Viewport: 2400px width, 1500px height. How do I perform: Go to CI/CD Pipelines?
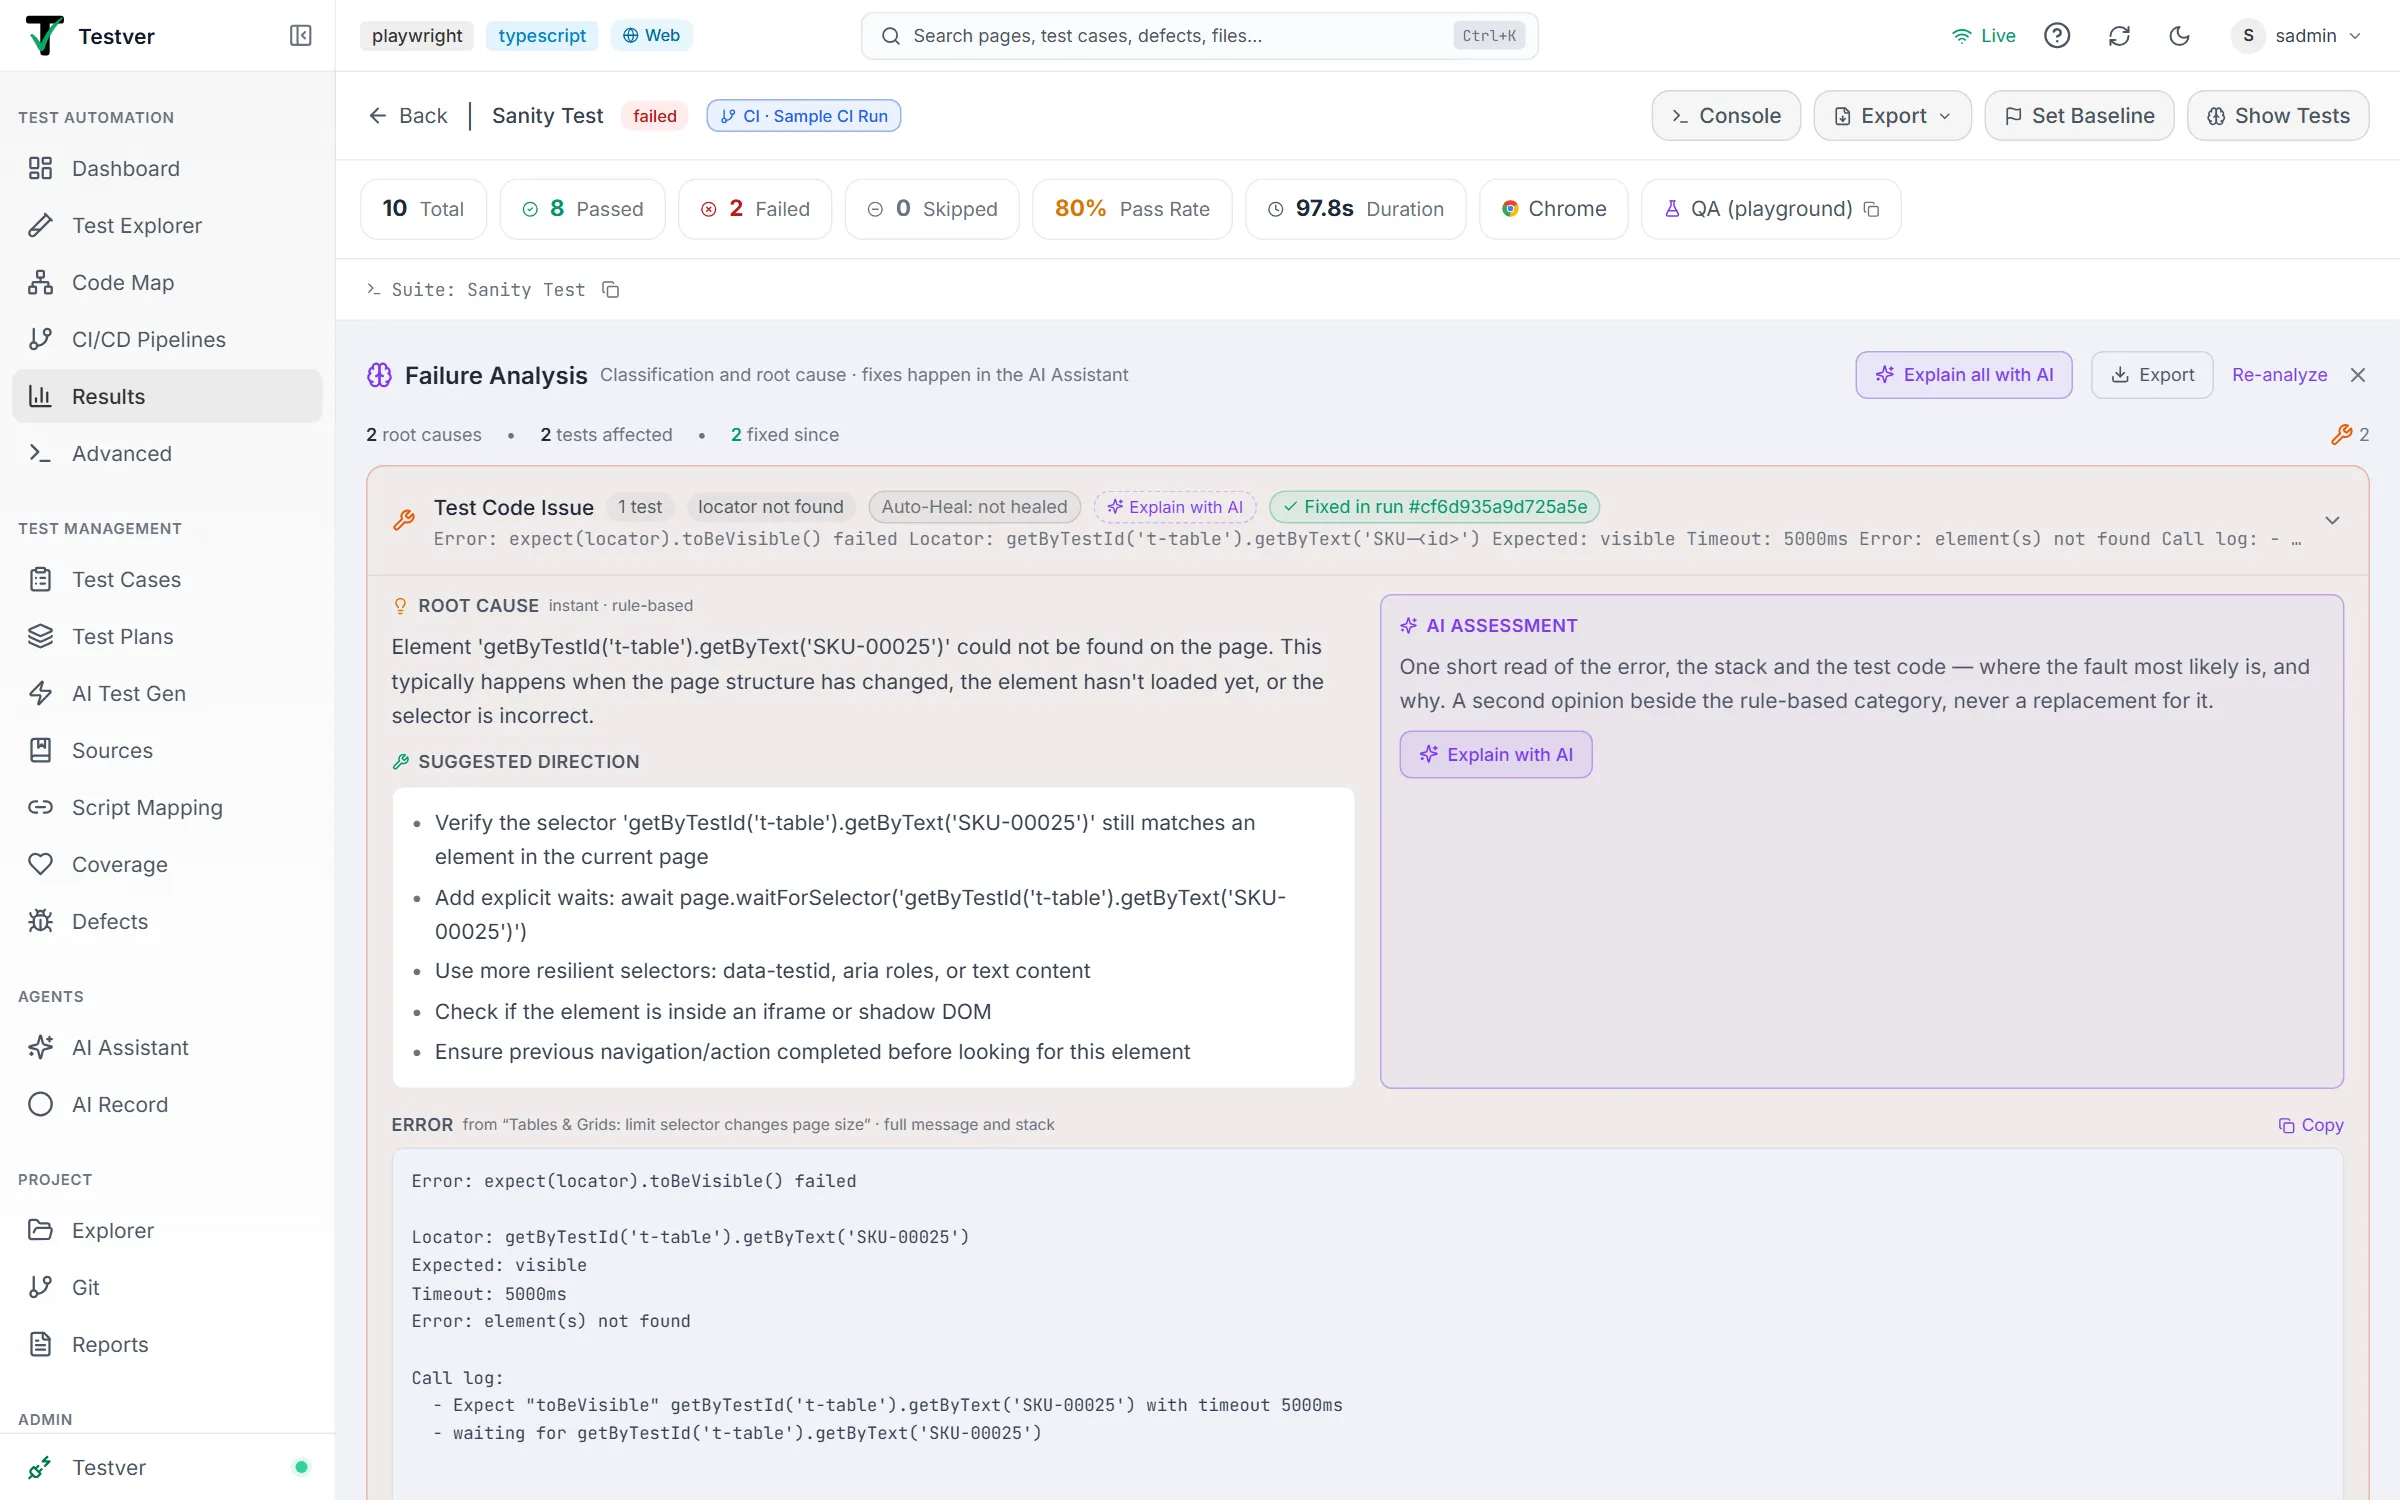167,339
